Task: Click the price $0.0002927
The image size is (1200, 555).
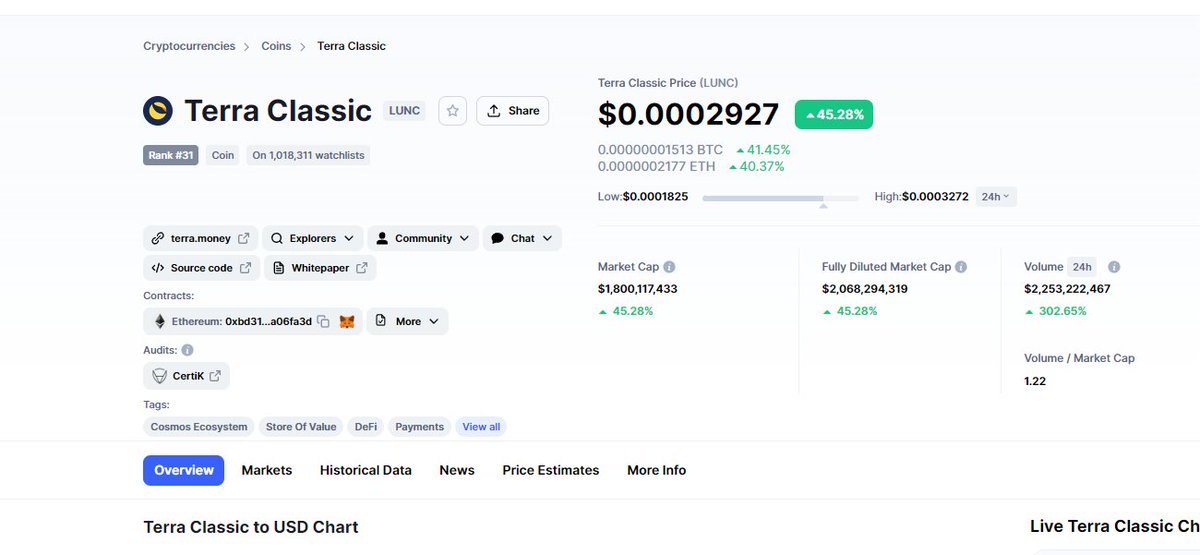Action: point(688,114)
